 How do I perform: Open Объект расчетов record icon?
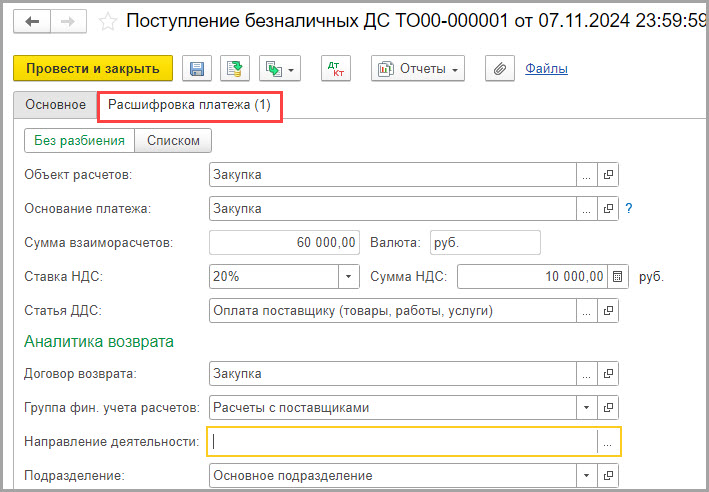pos(608,175)
